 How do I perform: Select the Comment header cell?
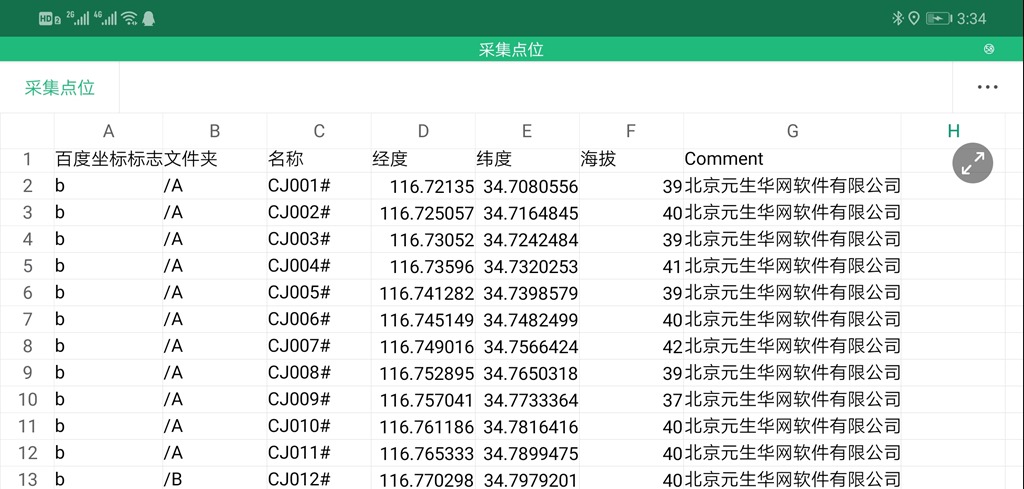pyautogui.click(x=791, y=159)
